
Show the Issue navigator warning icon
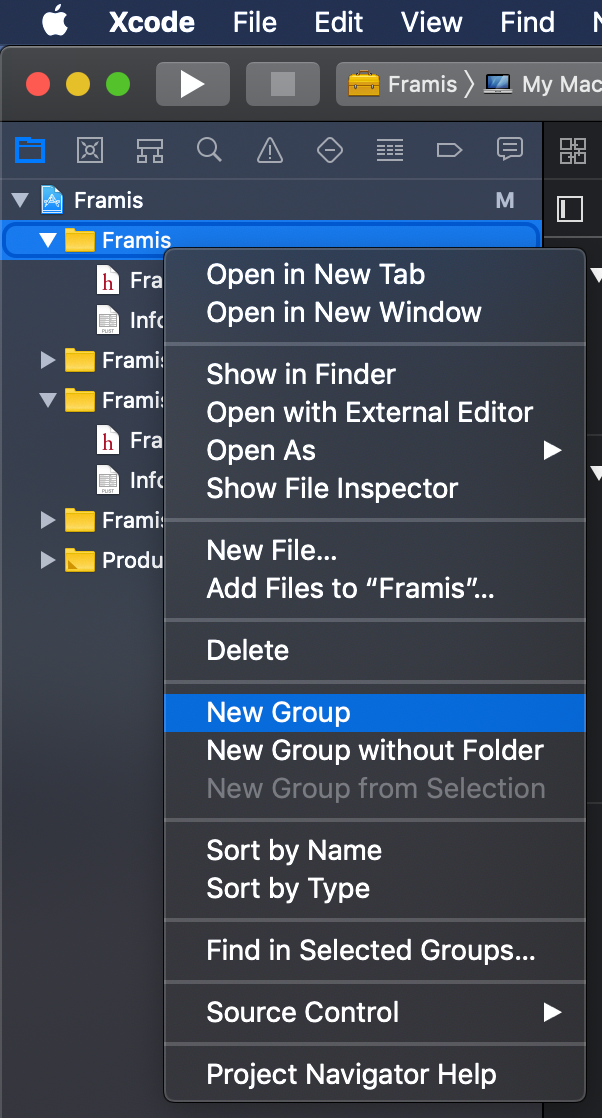point(269,150)
